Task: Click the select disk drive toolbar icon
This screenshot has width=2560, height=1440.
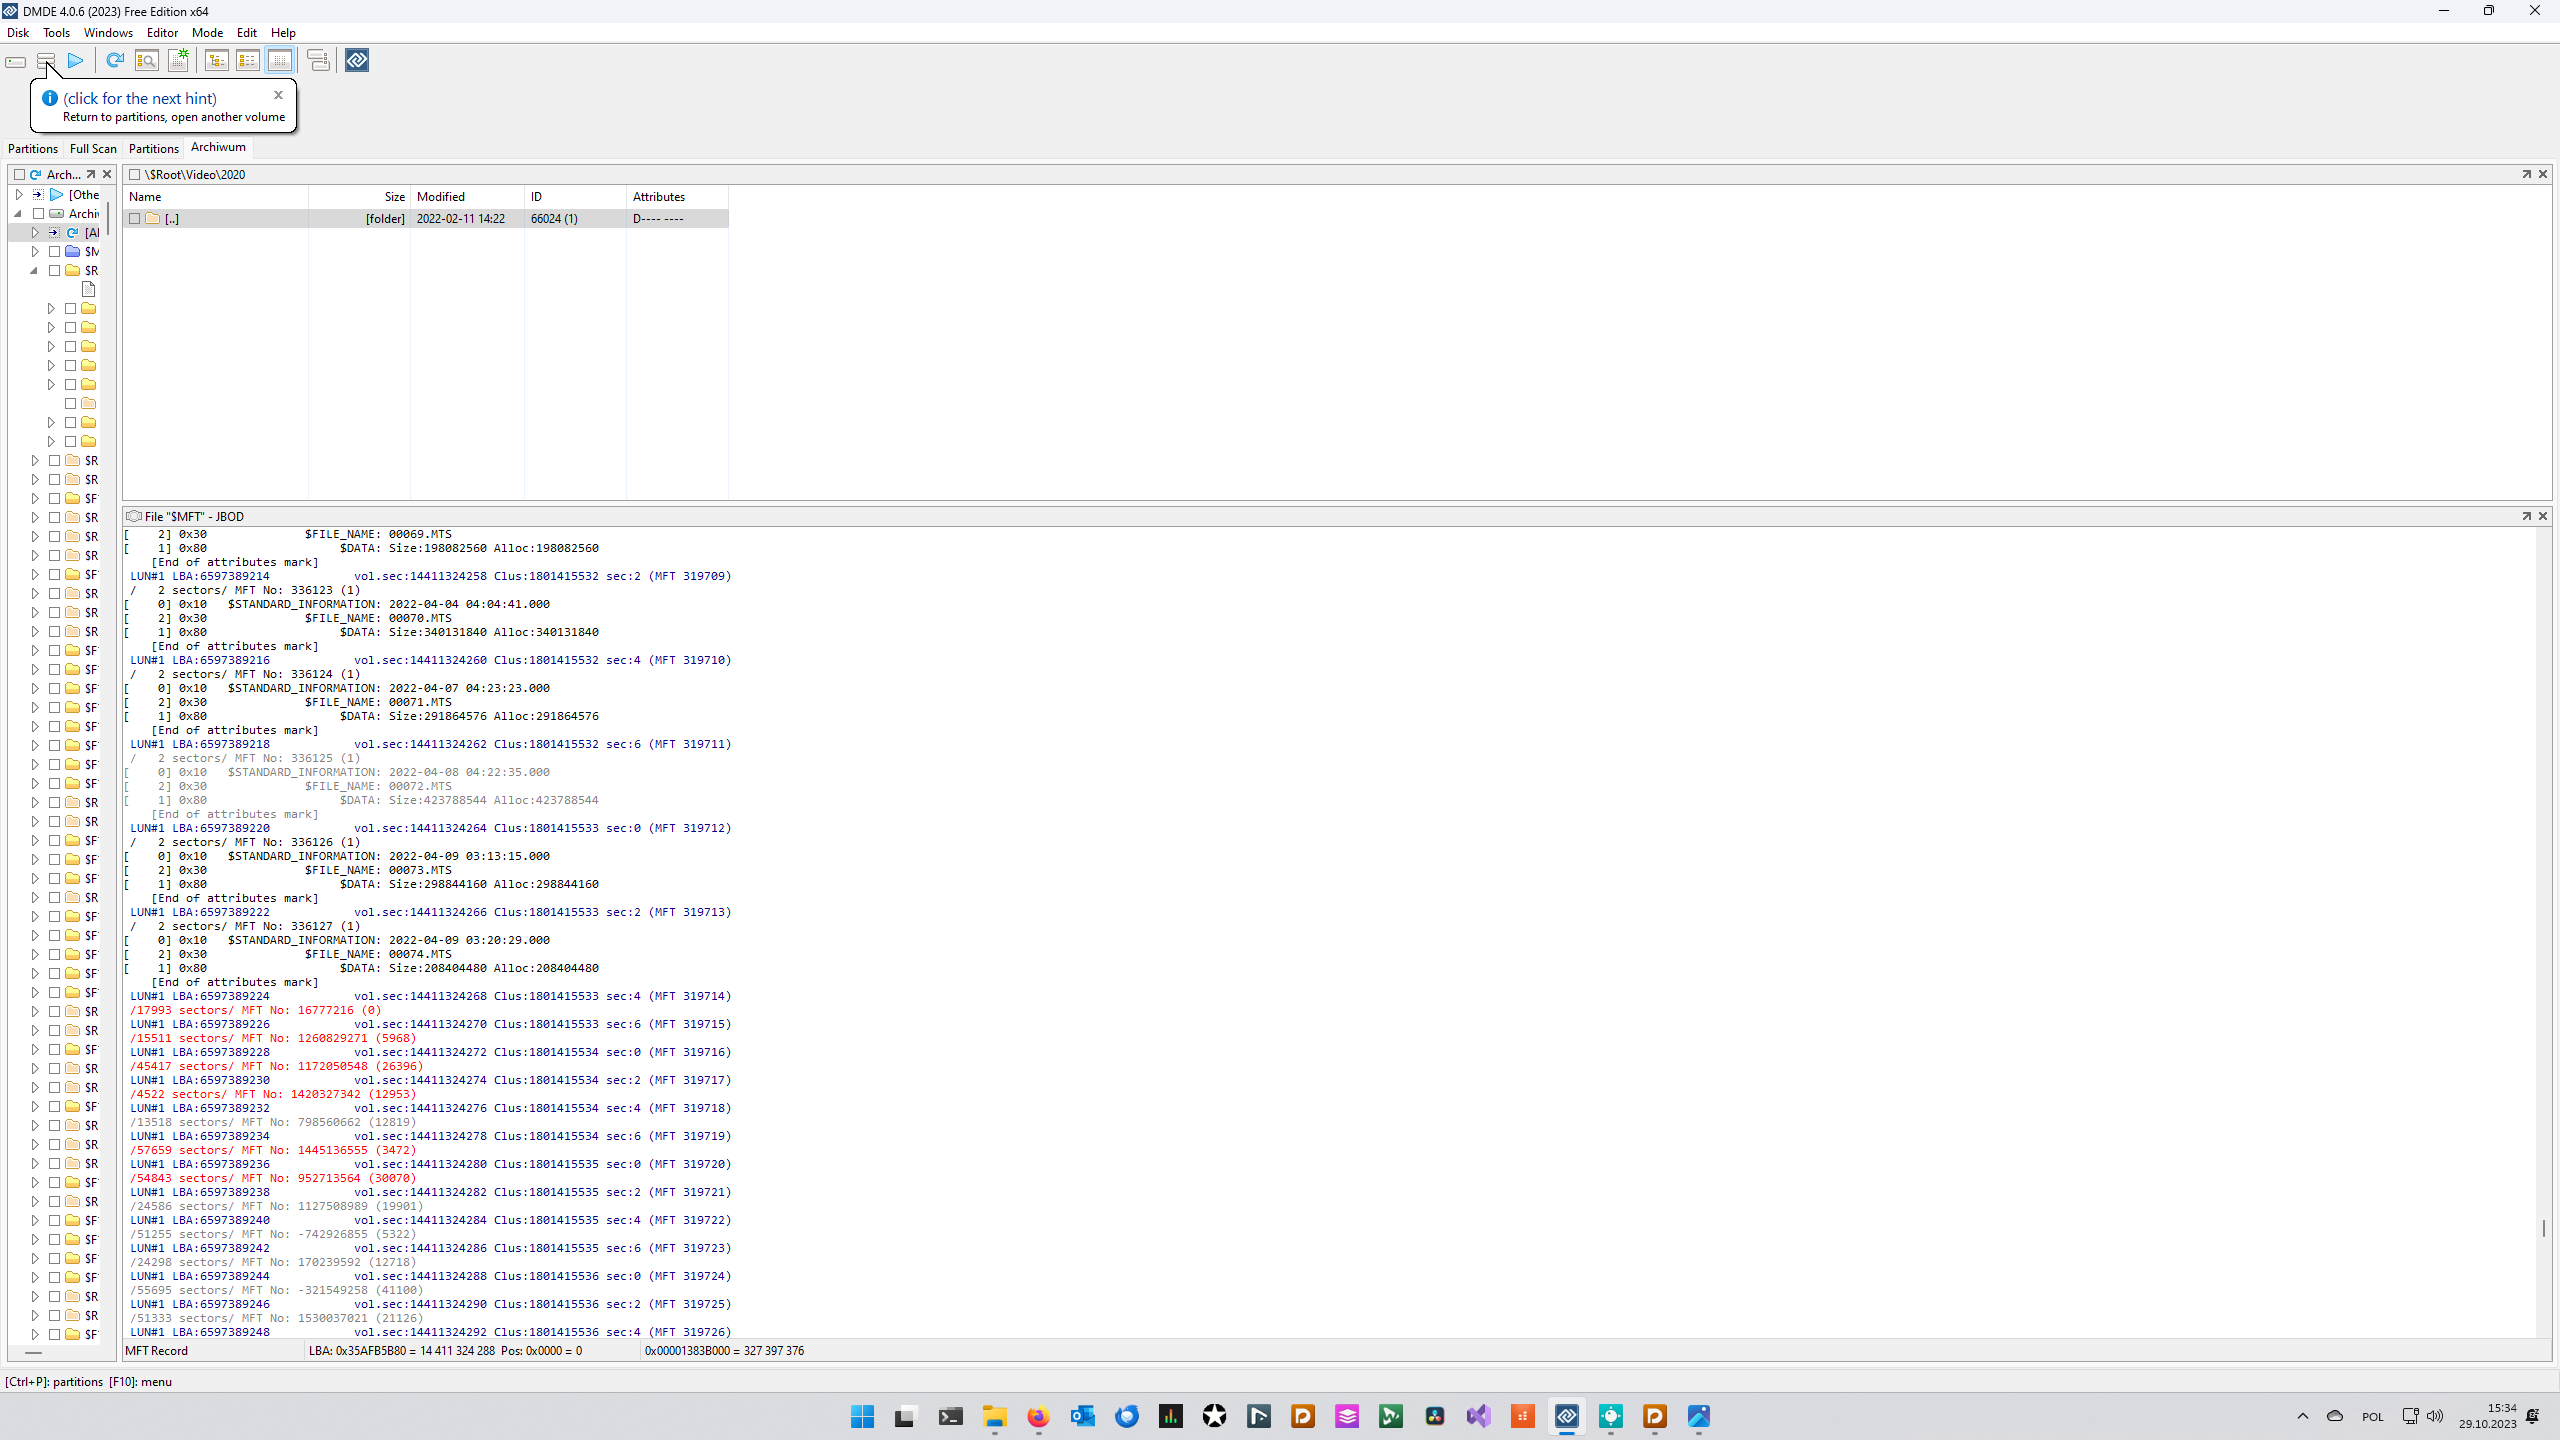Action: 16,61
